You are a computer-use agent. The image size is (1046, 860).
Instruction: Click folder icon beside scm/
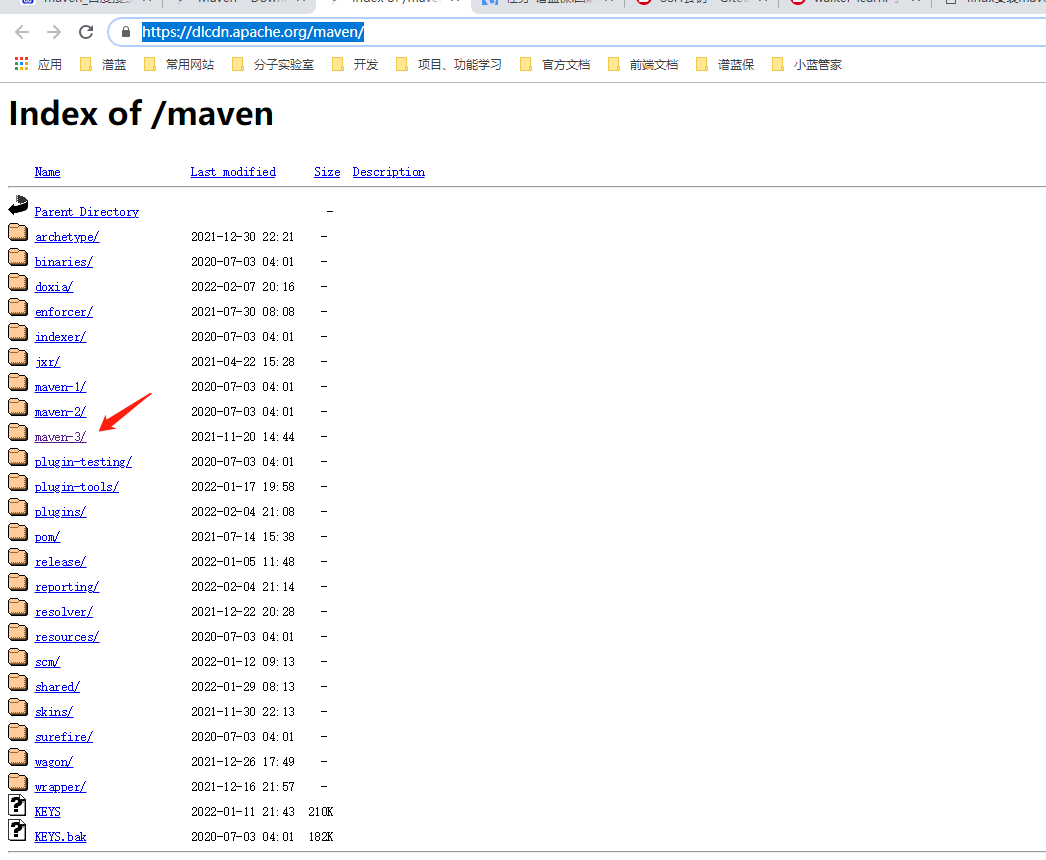pos(18,657)
